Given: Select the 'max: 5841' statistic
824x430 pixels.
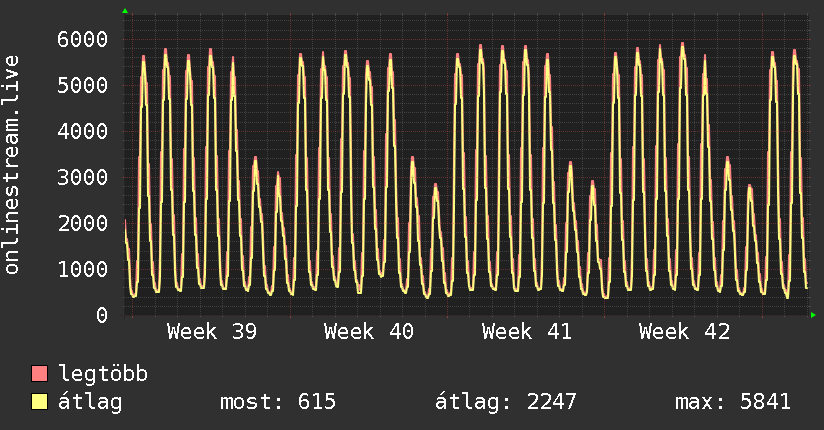Looking at the screenshot, I should tap(733, 402).
